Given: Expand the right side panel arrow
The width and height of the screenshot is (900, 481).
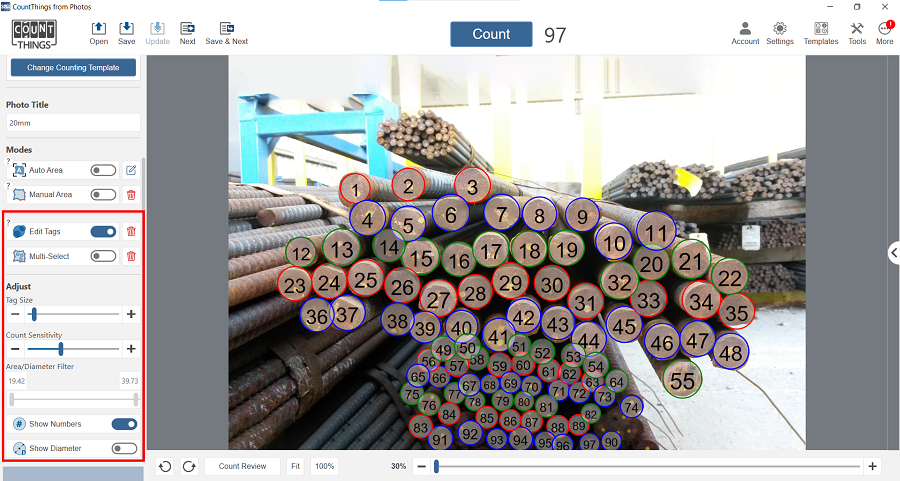Looking at the screenshot, I should pos(893,253).
